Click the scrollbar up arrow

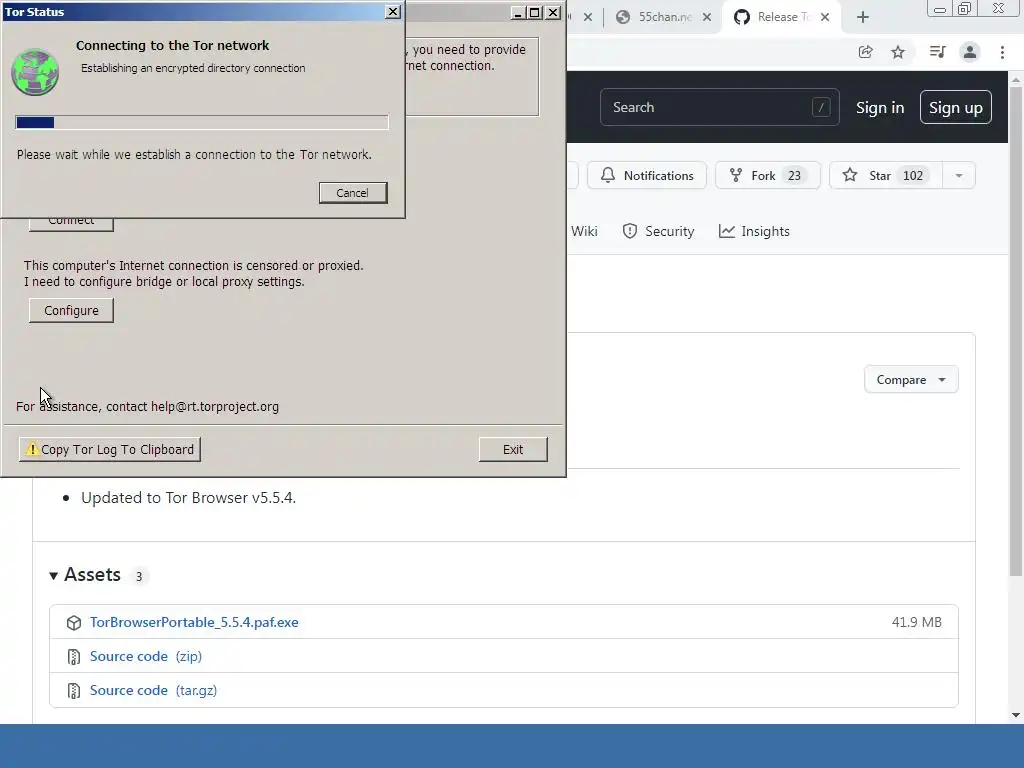point(1016,79)
